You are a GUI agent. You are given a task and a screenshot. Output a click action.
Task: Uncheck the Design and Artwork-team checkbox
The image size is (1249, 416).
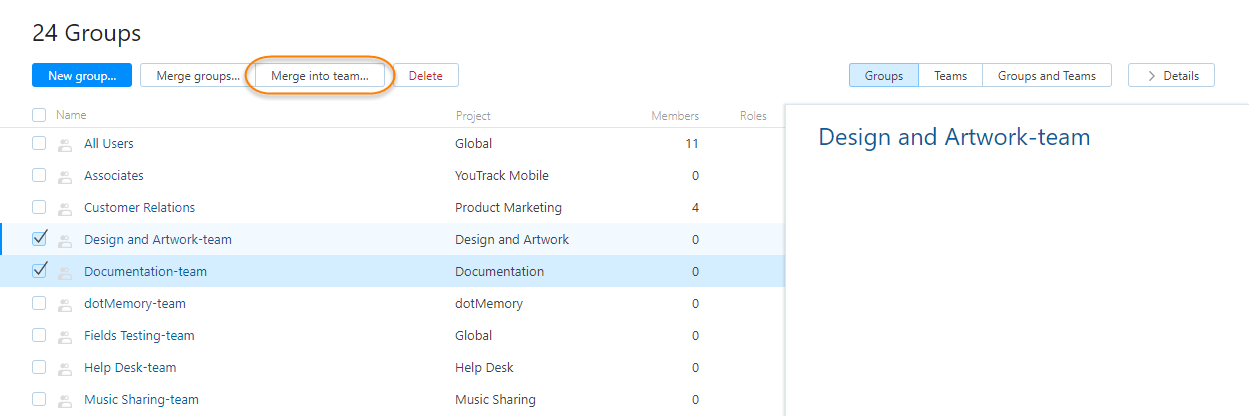pos(39,239)
